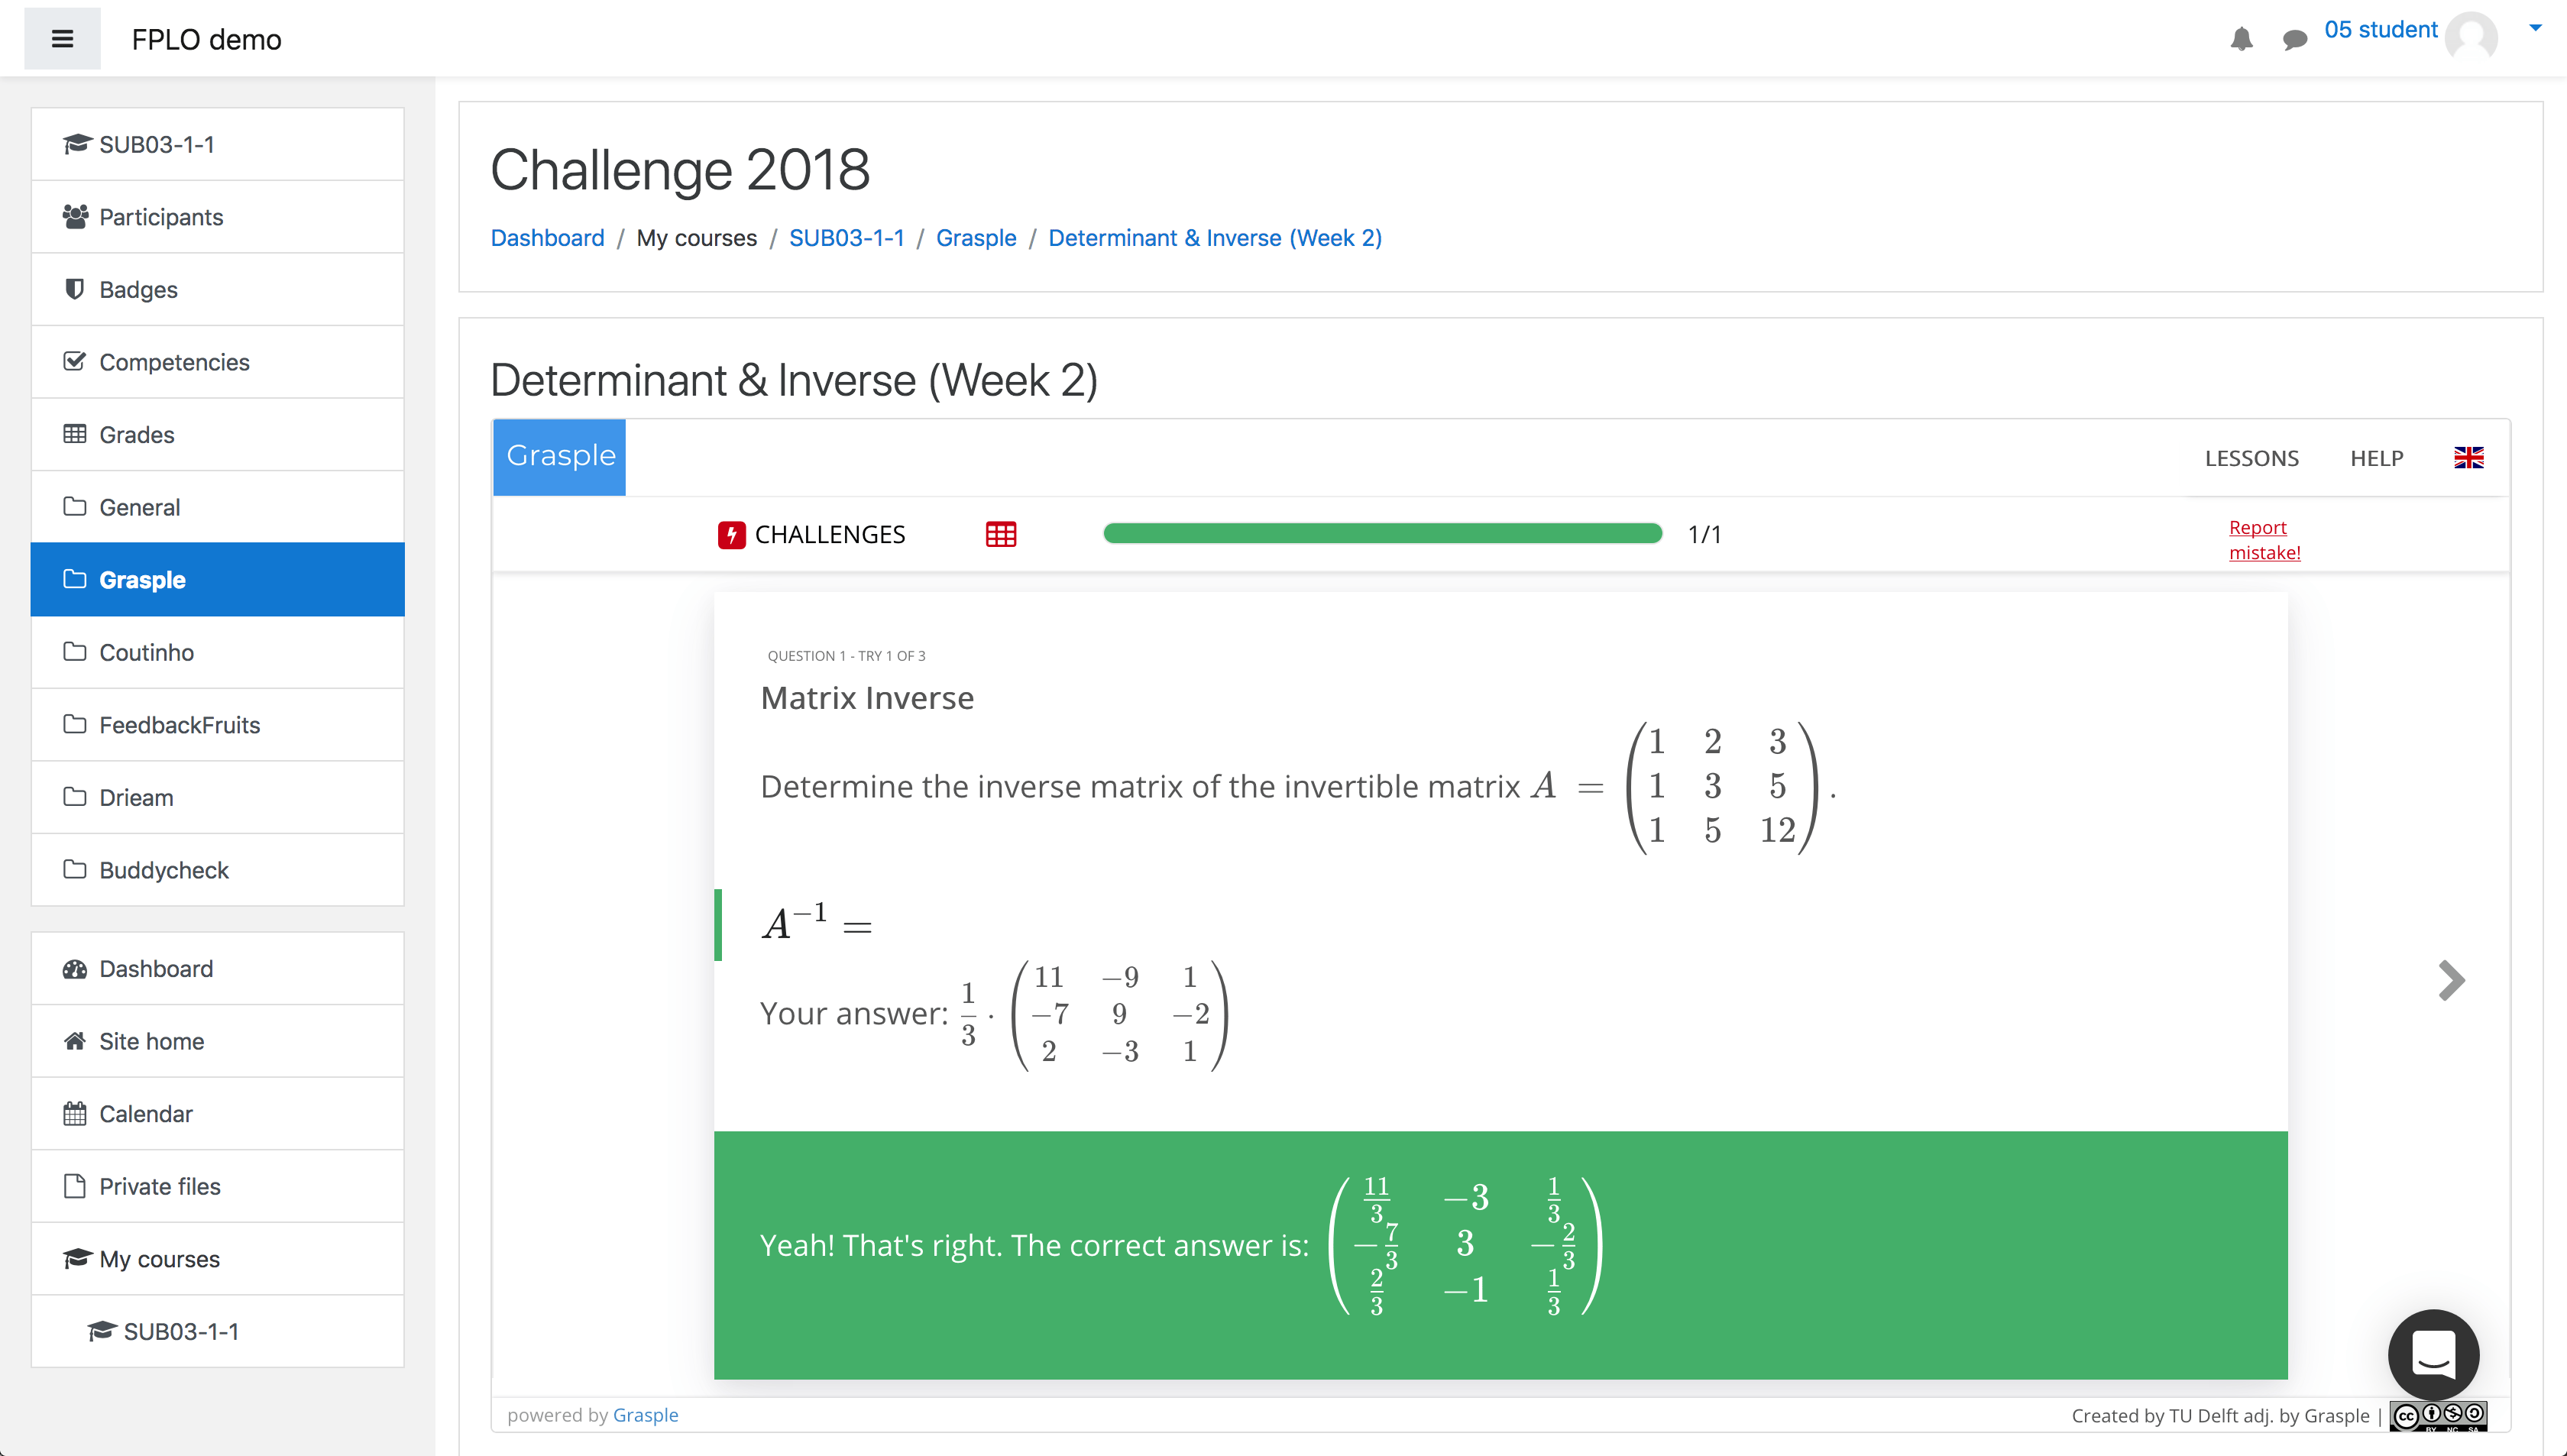Go to next question chevron arrow

(x=2451, y=980)
